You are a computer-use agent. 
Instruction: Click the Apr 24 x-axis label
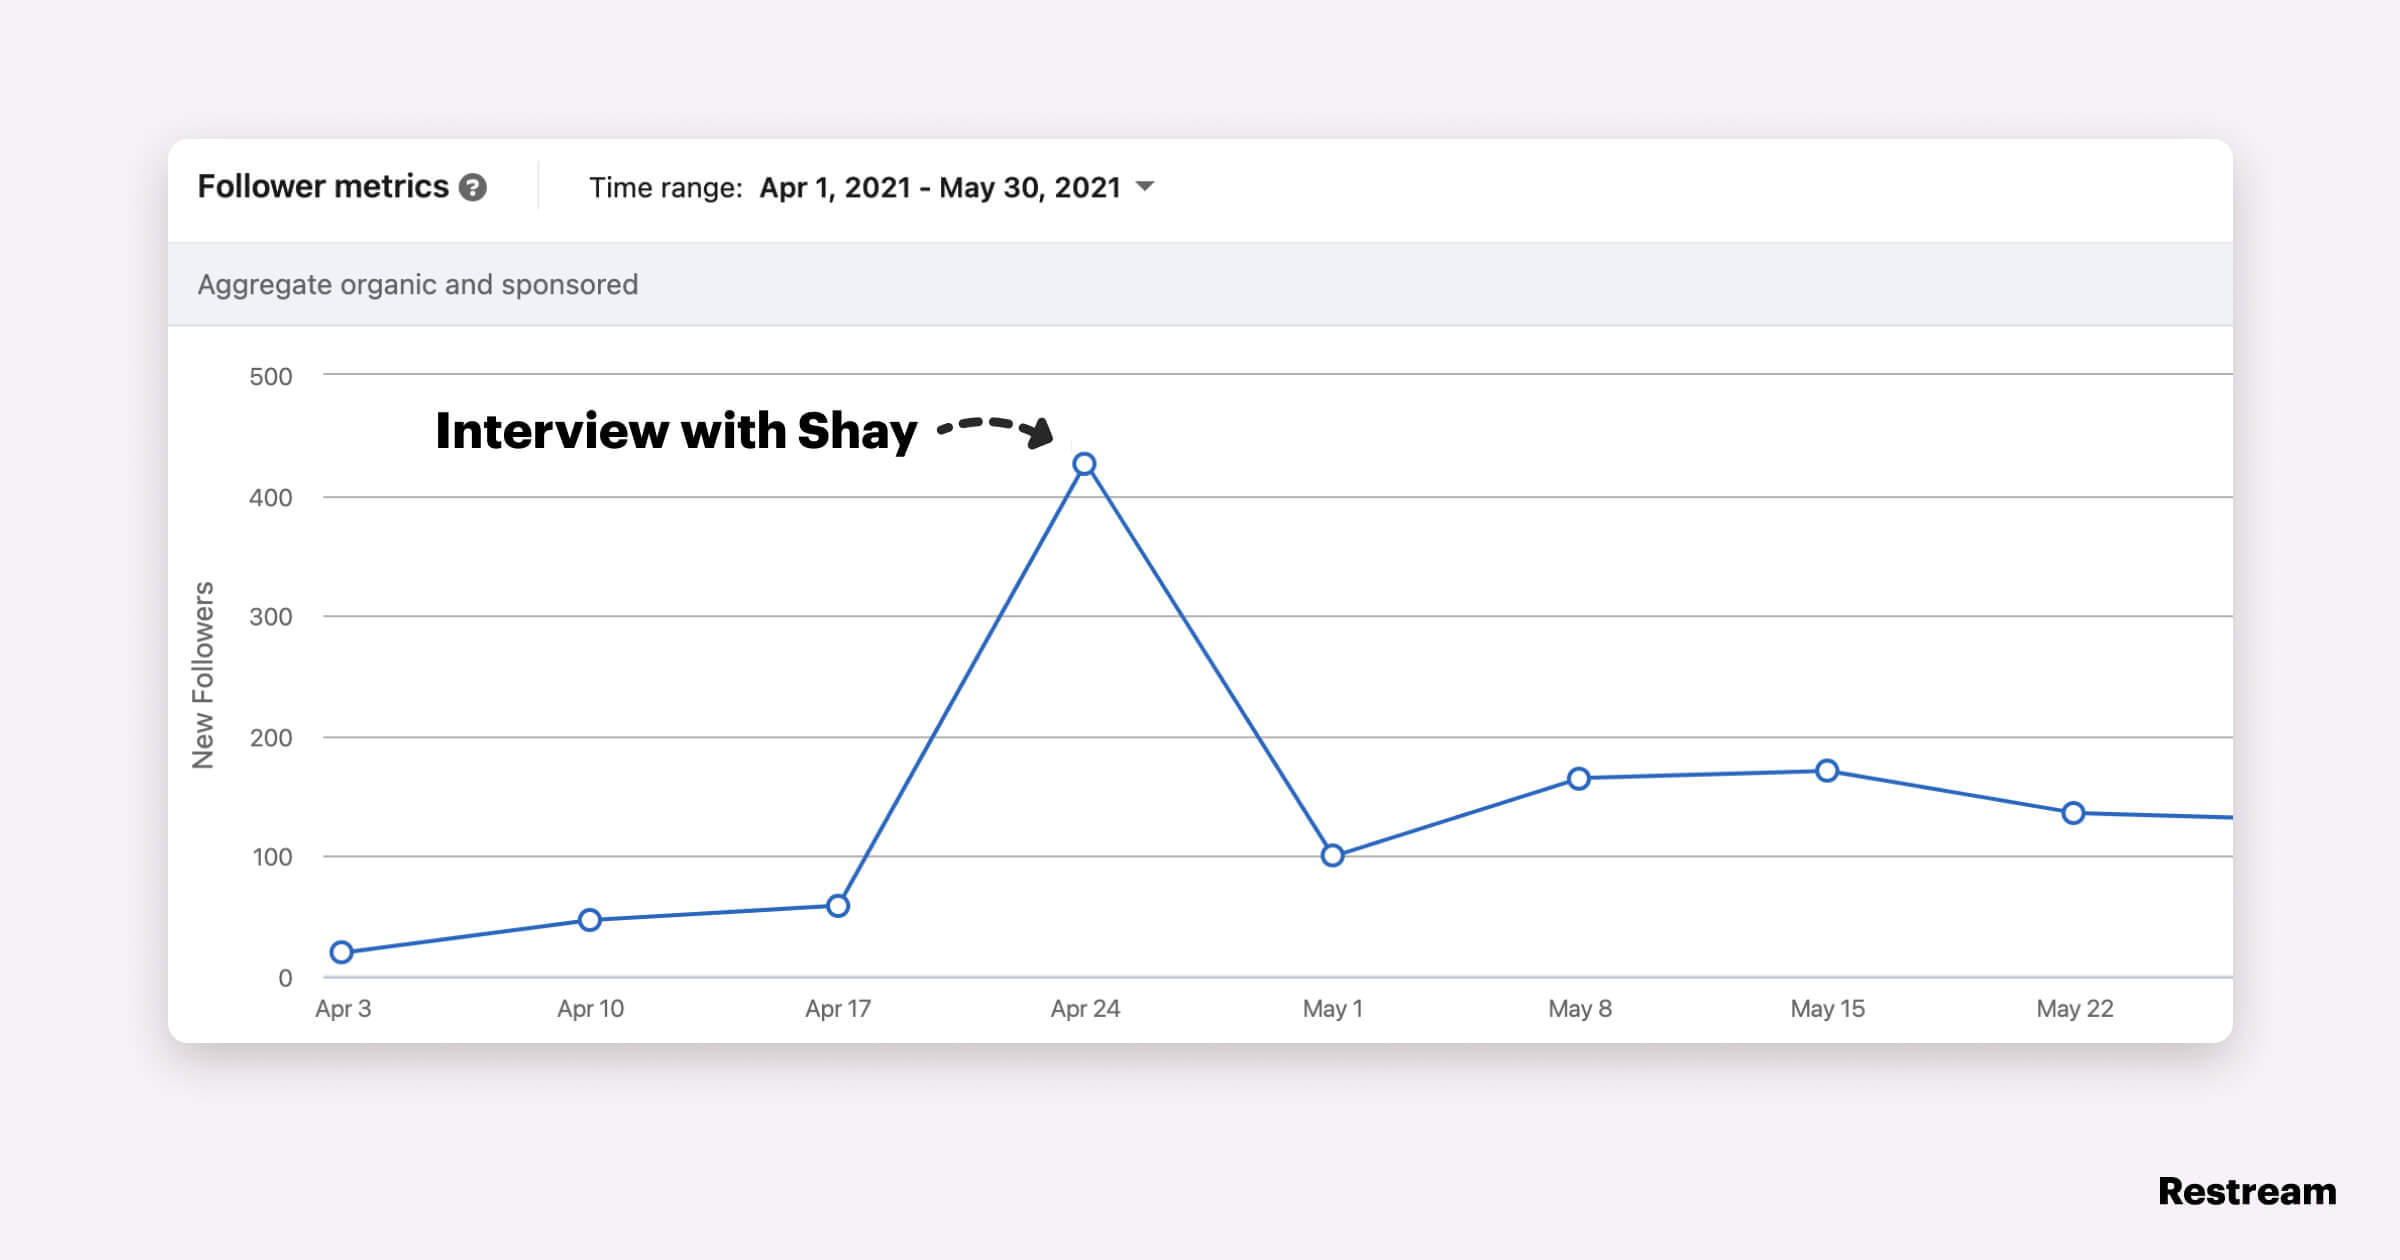[x=1085, y=1008]
